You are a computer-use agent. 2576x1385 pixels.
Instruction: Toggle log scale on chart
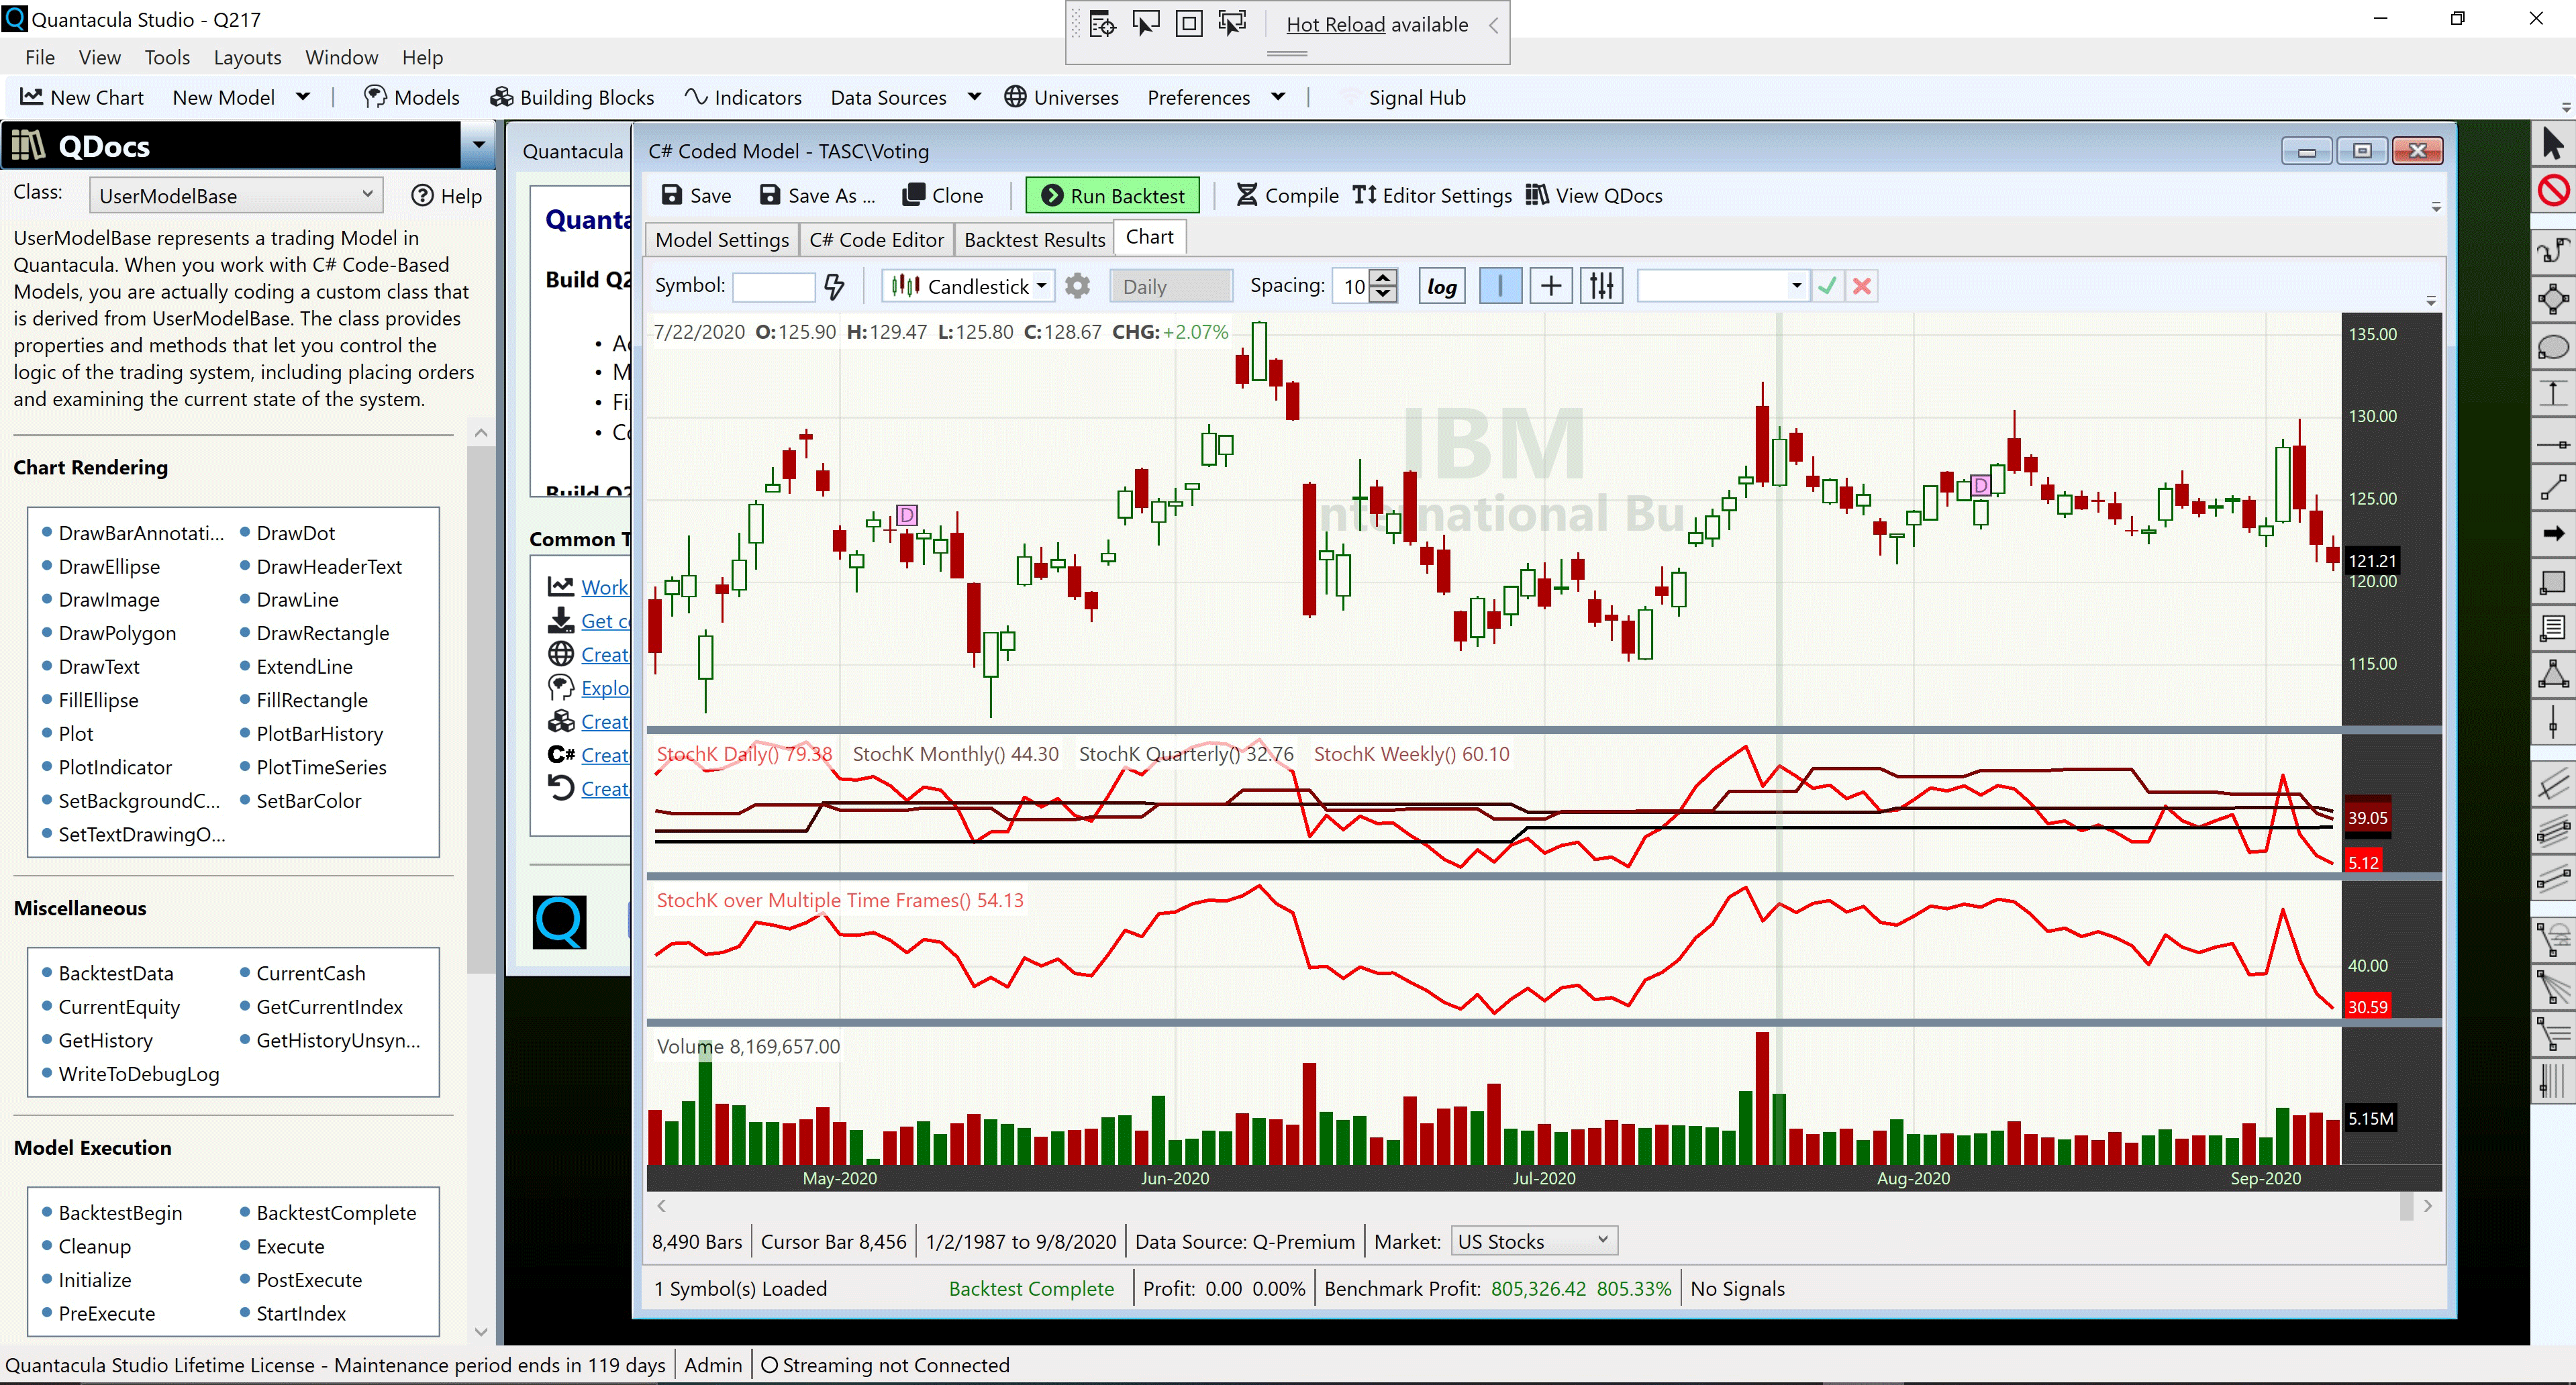1441,287
